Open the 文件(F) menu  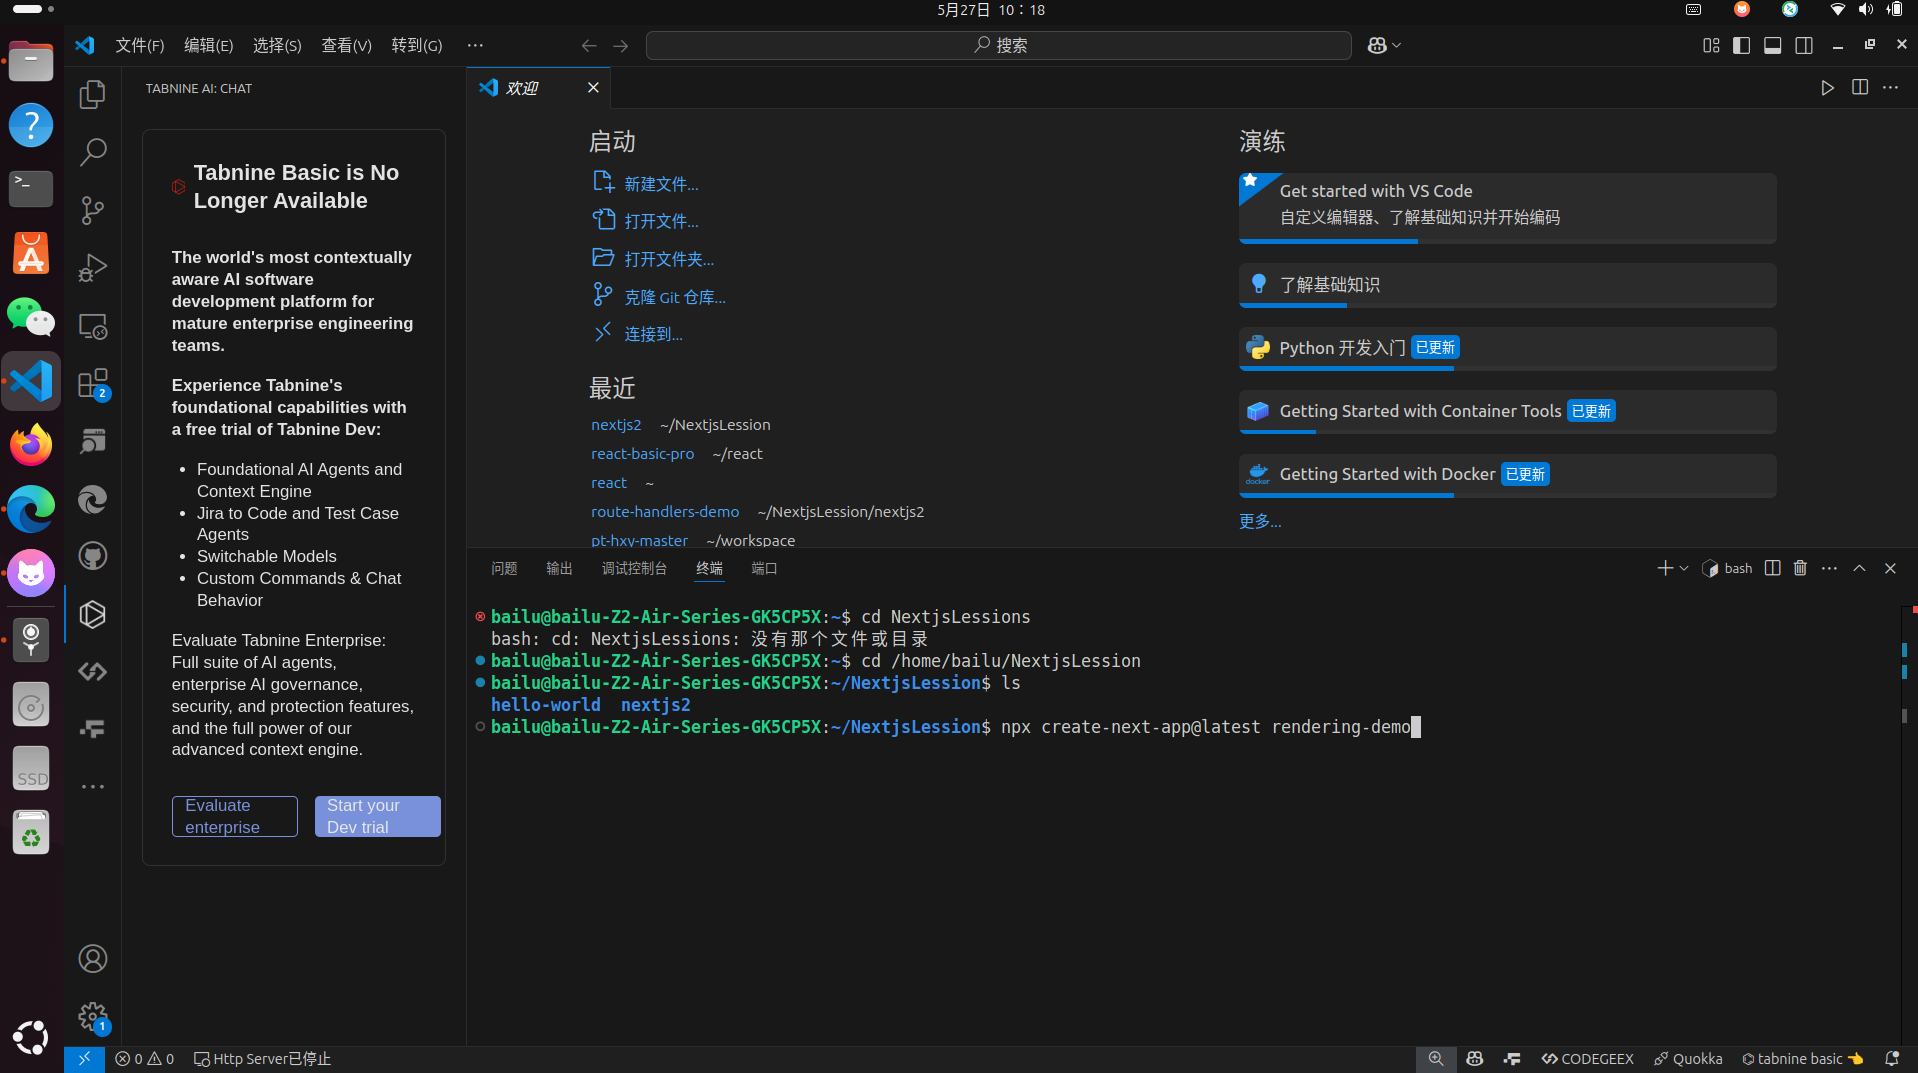(x=140, y=46)
